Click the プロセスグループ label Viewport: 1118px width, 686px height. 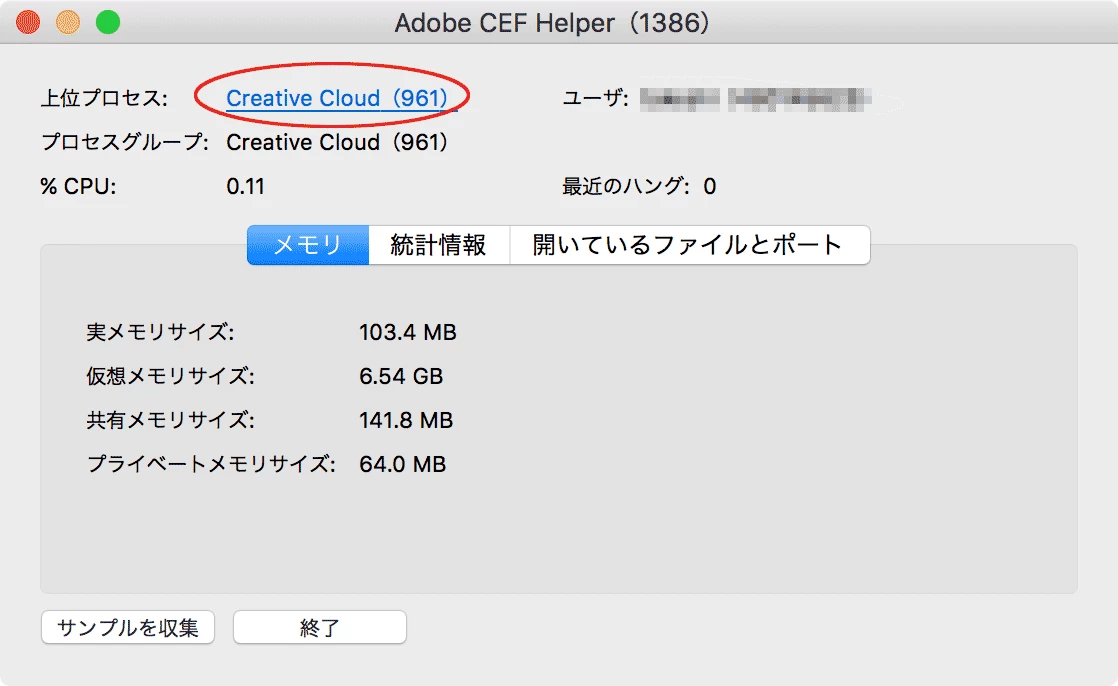[x=125, y=142]
